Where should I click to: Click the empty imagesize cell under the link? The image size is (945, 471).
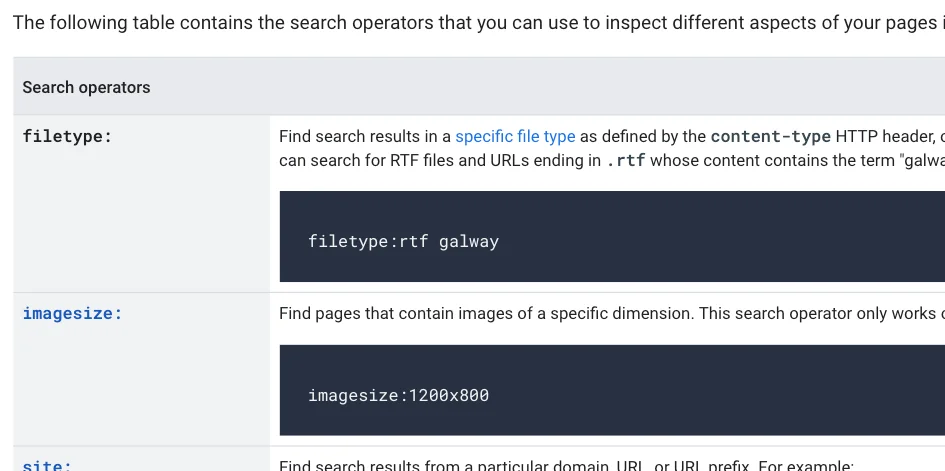point(142,383)
